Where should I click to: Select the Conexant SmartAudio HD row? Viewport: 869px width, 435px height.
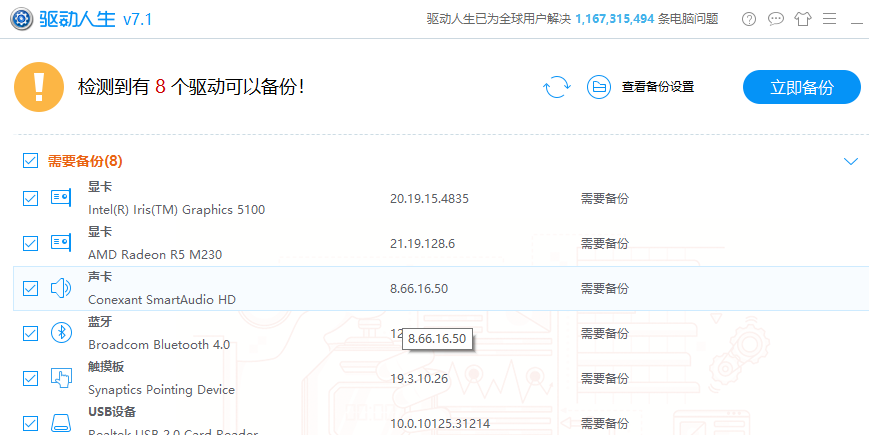coord(300,289)
